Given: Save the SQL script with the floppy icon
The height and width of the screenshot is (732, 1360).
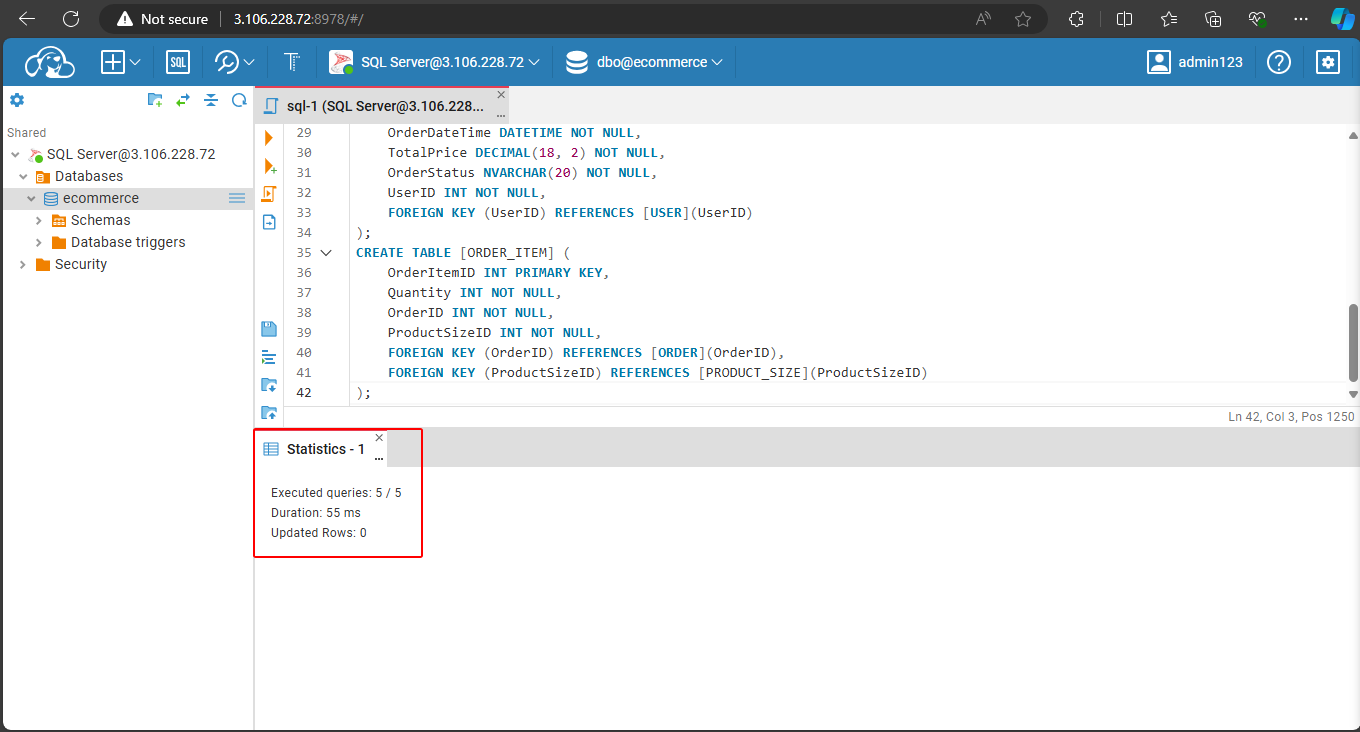Looking at the screenshot, I should 269,329.
